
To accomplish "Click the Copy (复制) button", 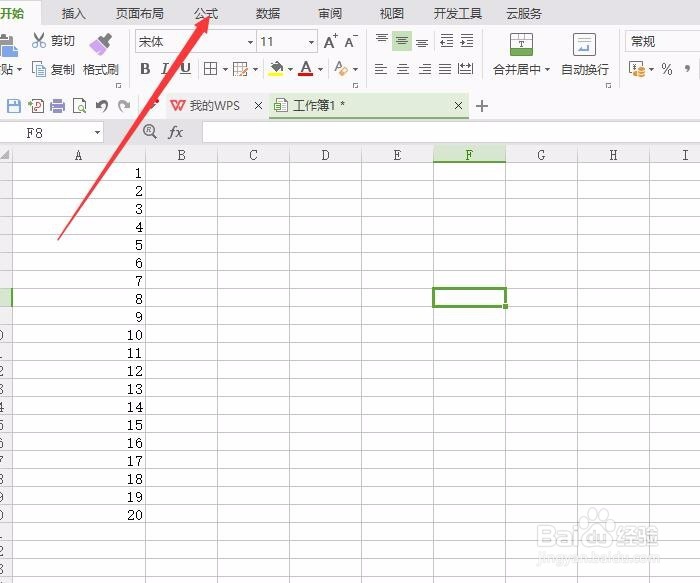I will 53,69.
